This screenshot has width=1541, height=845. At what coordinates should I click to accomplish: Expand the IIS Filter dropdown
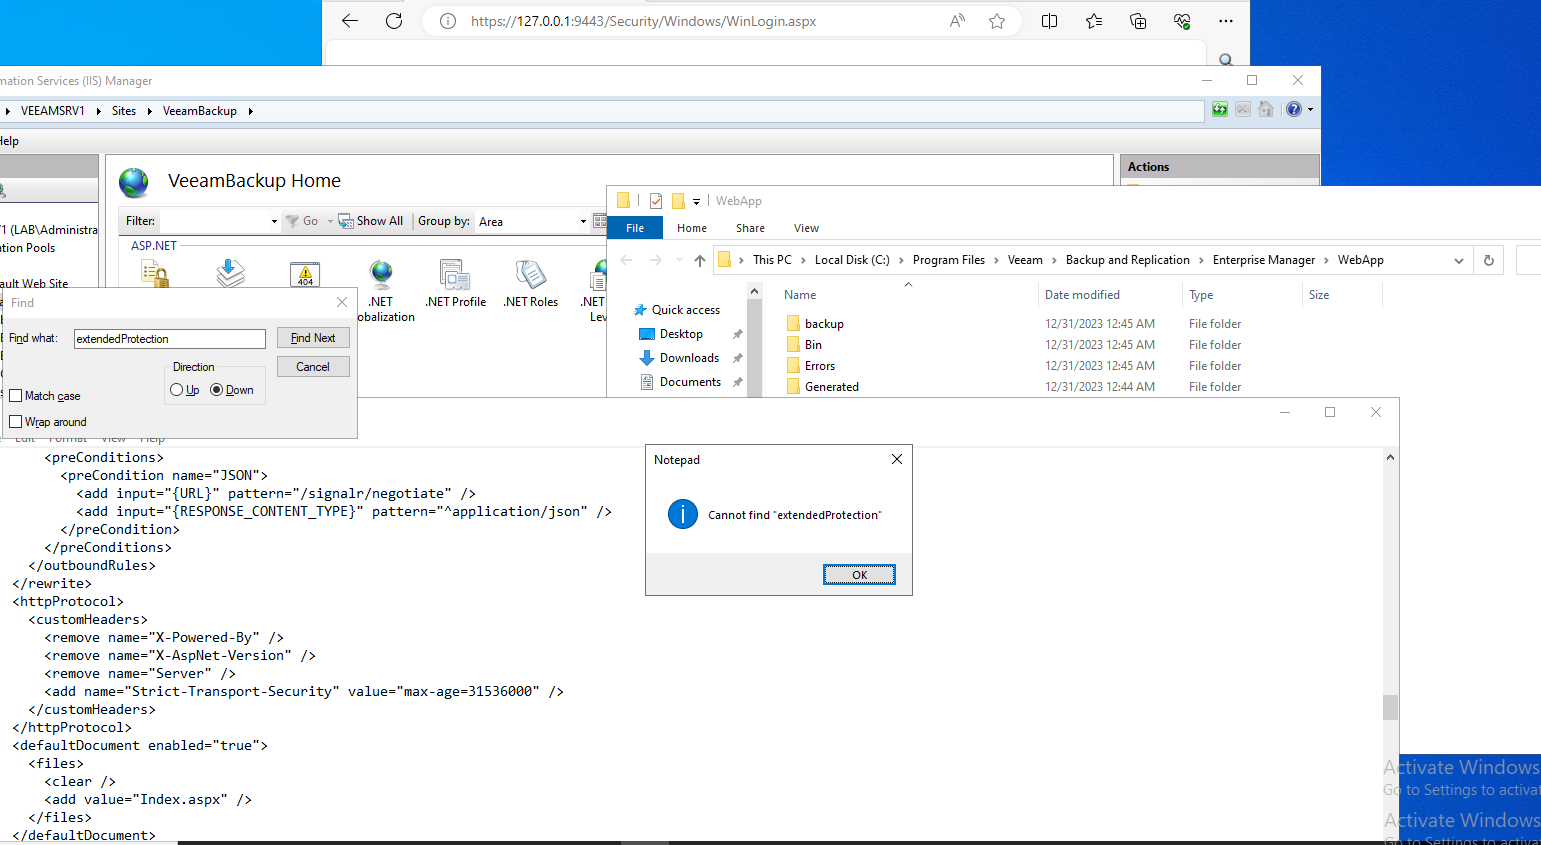pyautogui.click(x=274, y=222)
